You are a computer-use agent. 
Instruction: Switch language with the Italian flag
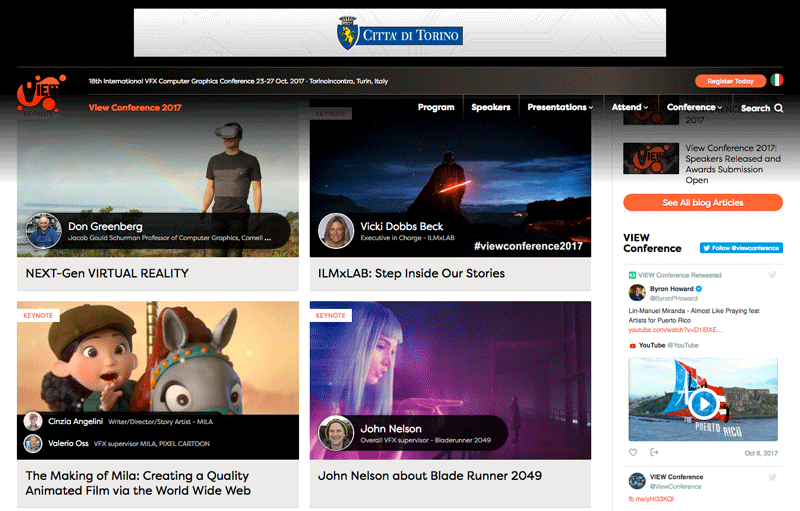pos(777,81)
